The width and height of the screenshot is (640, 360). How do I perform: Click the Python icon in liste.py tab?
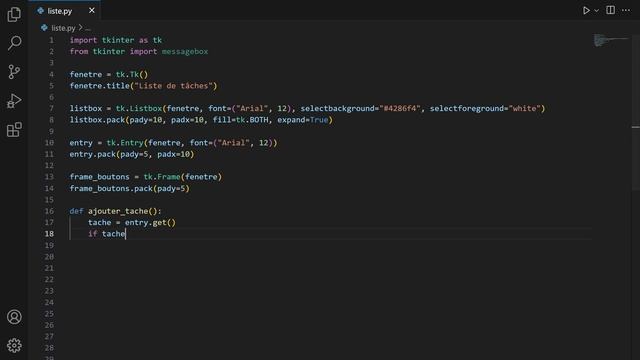tap(40, 11)
